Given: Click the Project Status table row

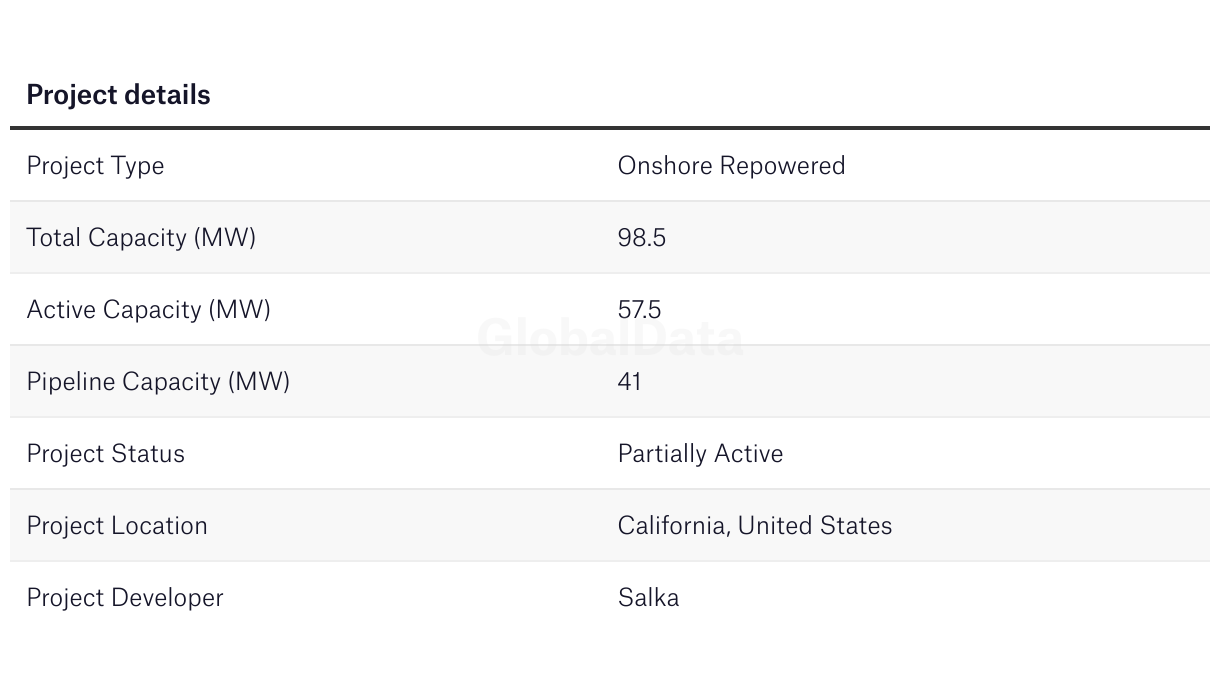Looking at the screenshot, I should [610, 454].
